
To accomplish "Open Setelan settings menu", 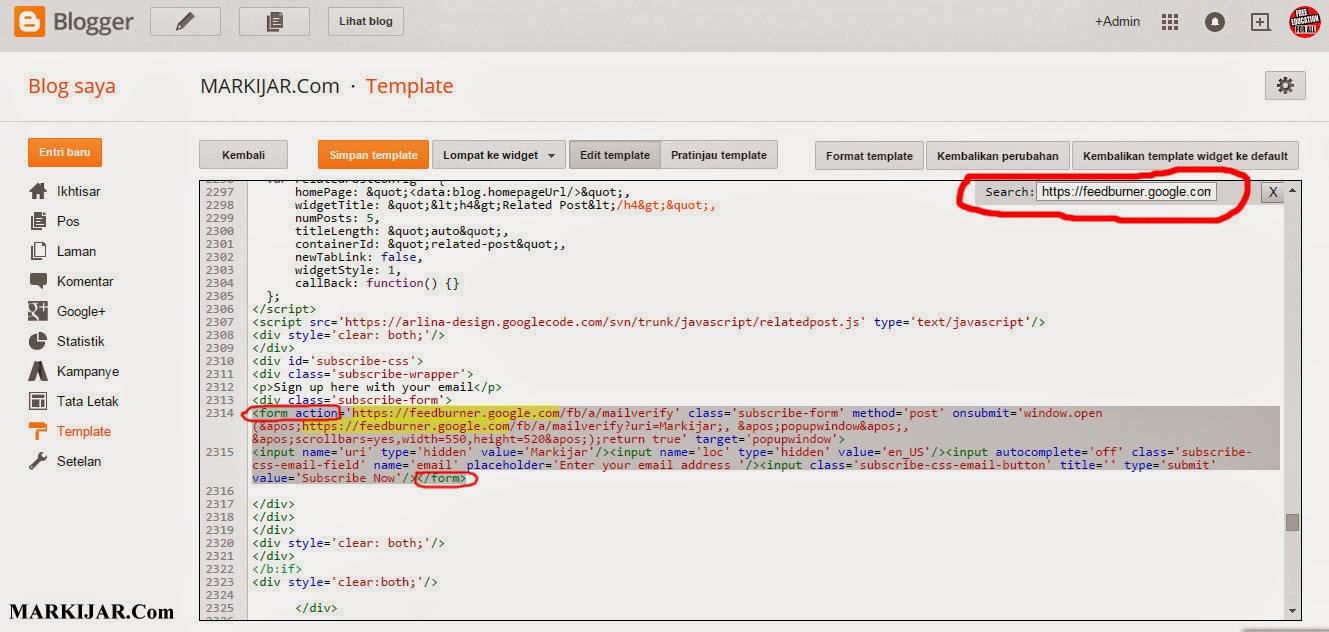I will click(x=79, y=461).
